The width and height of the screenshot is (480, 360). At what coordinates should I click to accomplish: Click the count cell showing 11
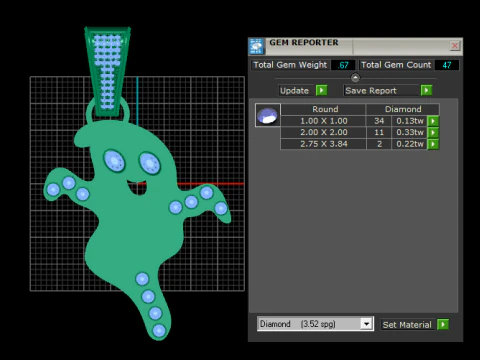click(x=379, y=132)
